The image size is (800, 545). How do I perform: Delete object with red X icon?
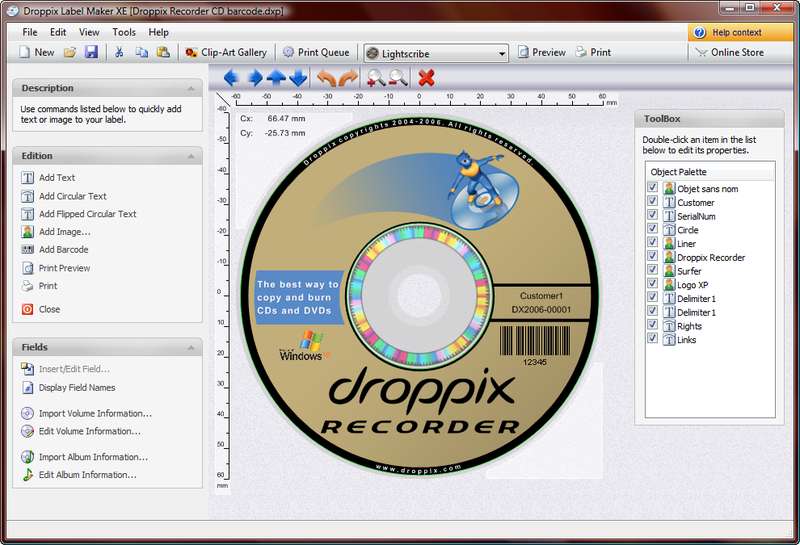pos(427,78)
